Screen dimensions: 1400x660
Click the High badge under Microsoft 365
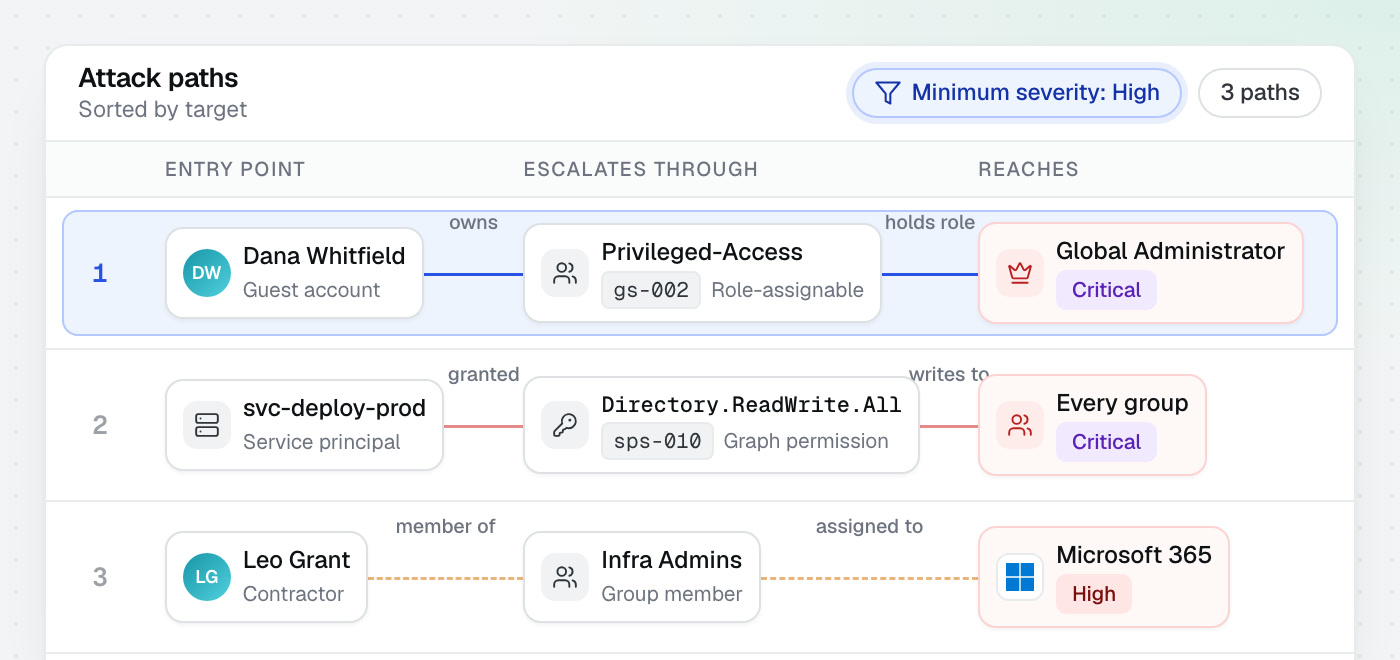point(1093,594)
